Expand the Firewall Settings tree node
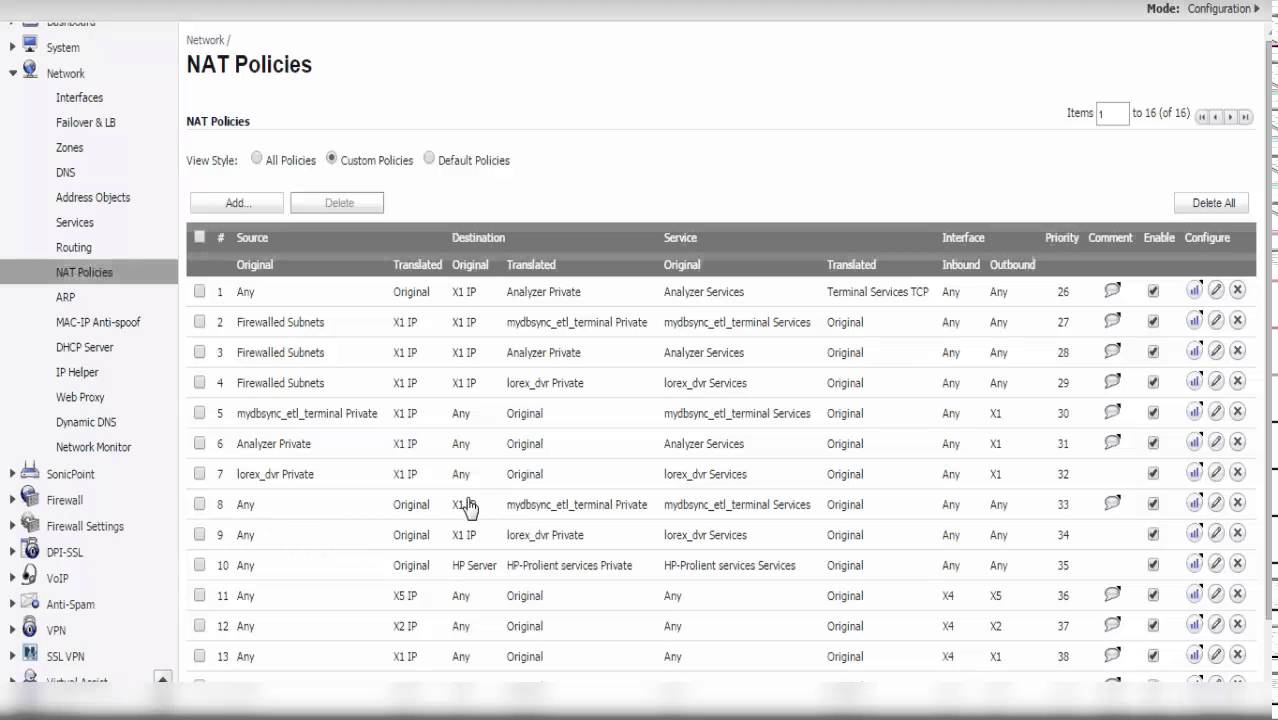The image size is (1278, 720). click(x=13, y=526)
